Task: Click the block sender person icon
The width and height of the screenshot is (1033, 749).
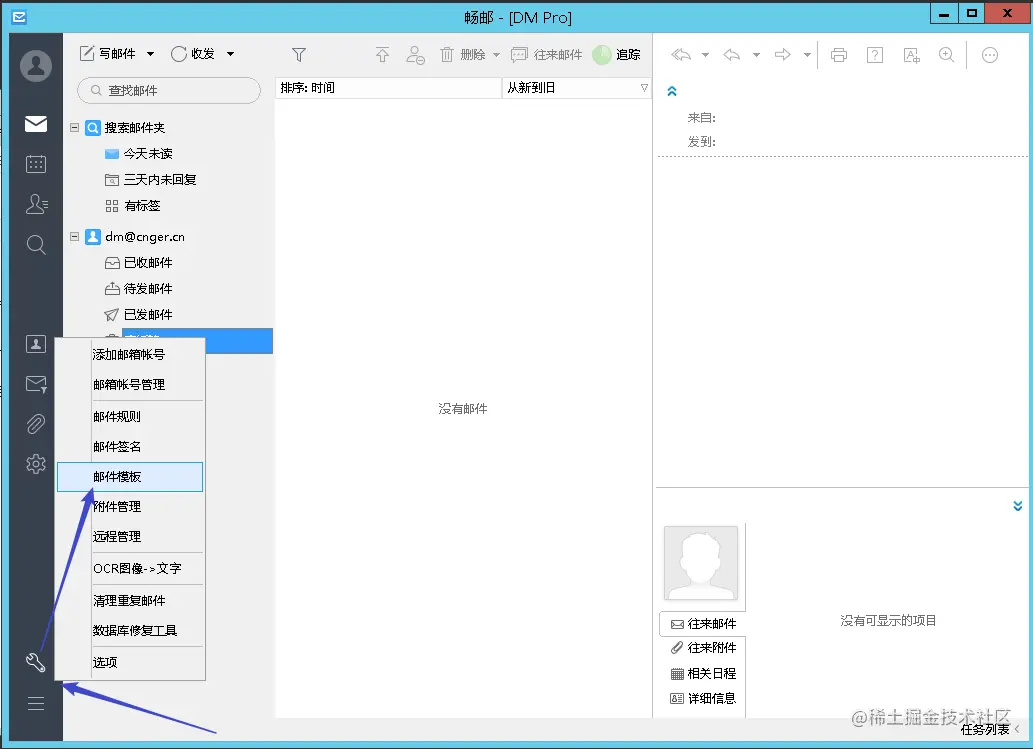Action: point(415,55)
